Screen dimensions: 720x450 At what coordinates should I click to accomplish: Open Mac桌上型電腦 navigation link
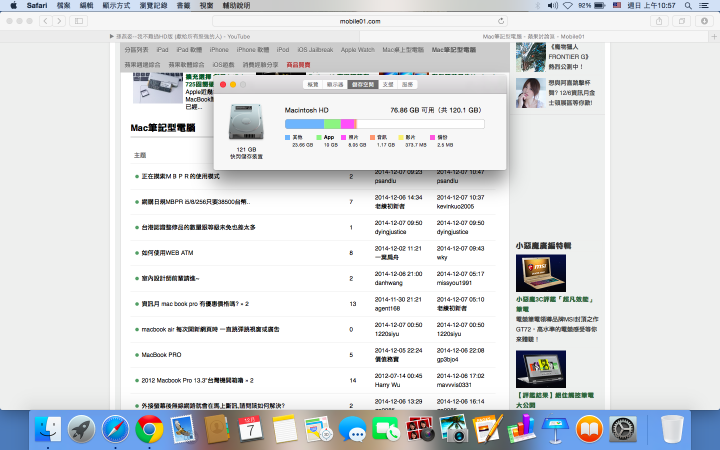(403, 50)
